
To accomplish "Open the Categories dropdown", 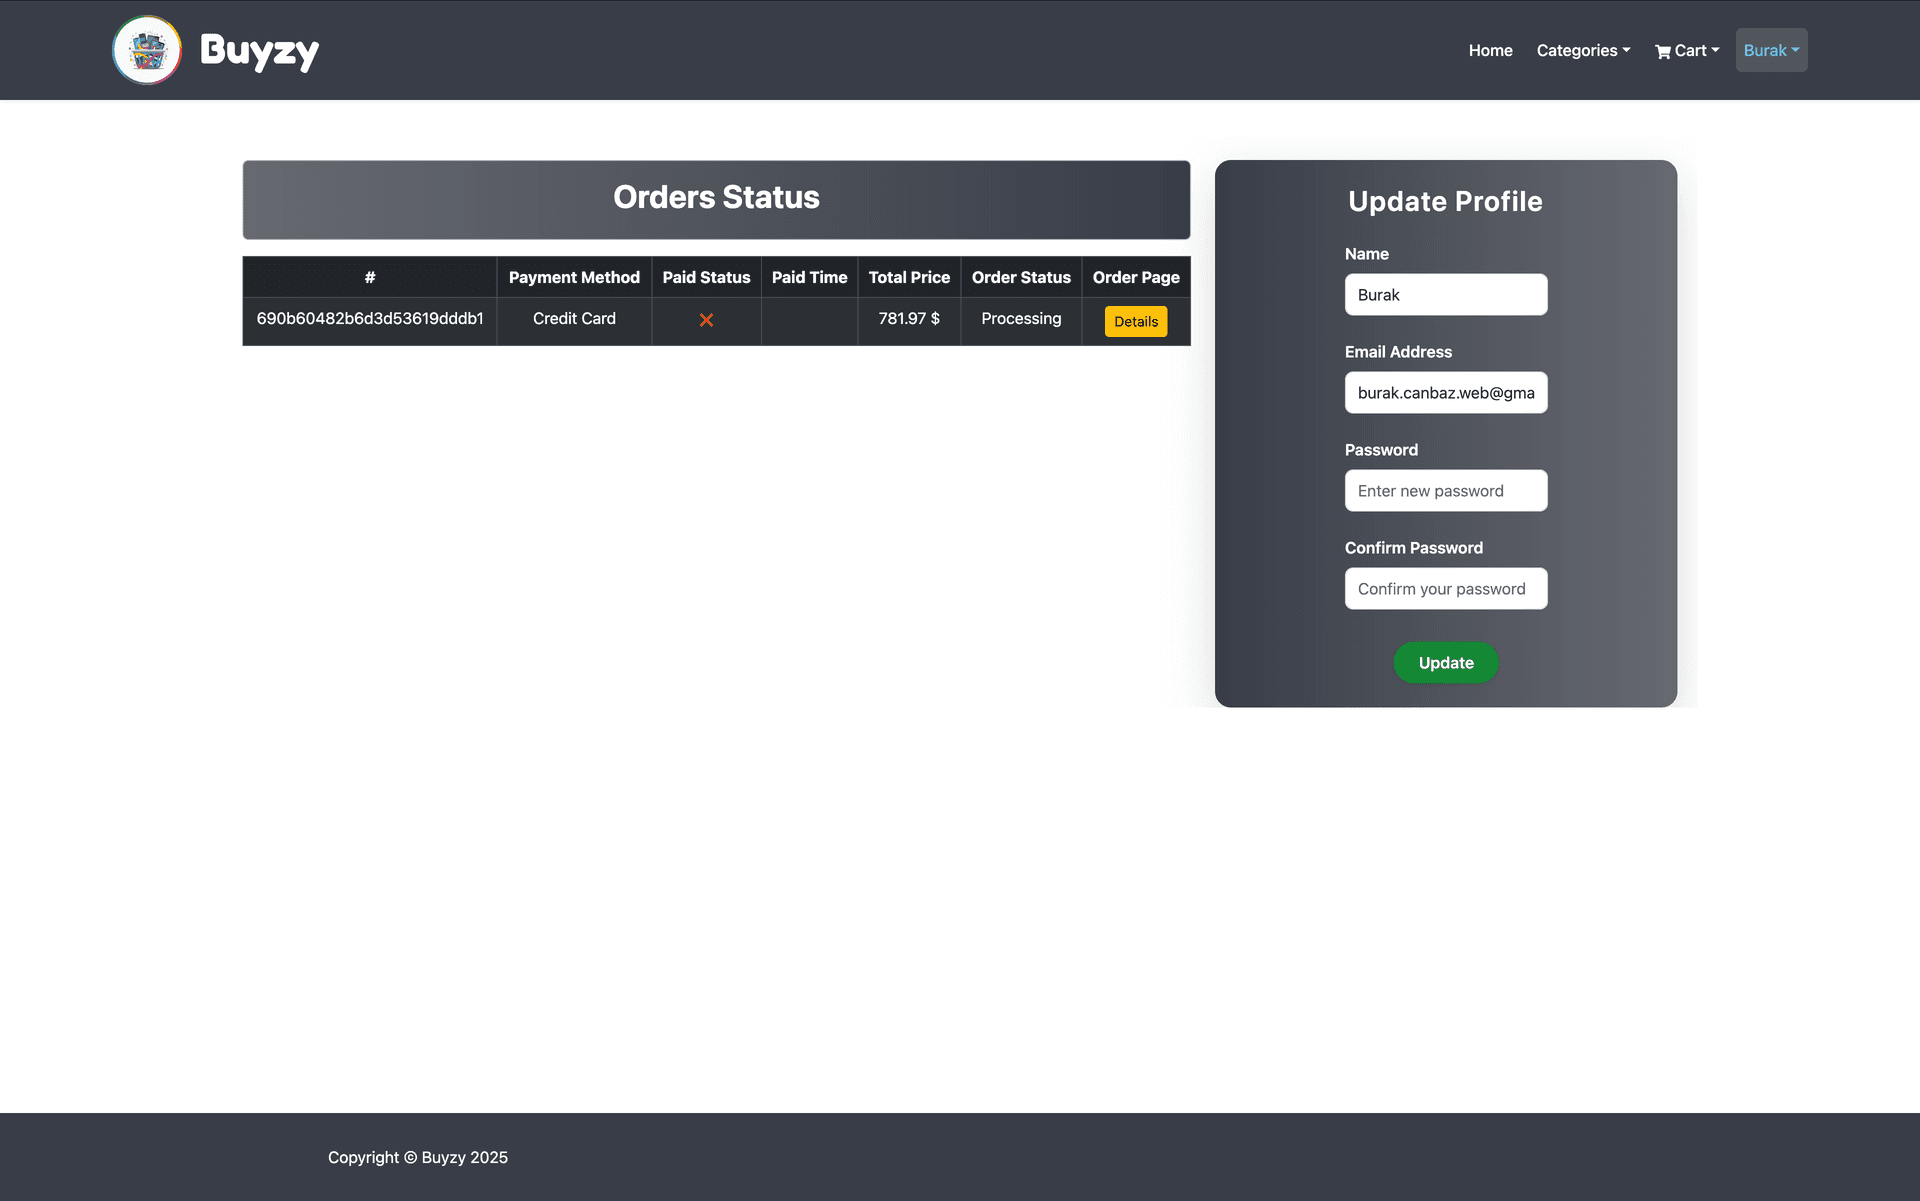I will tap(1583, 50).
